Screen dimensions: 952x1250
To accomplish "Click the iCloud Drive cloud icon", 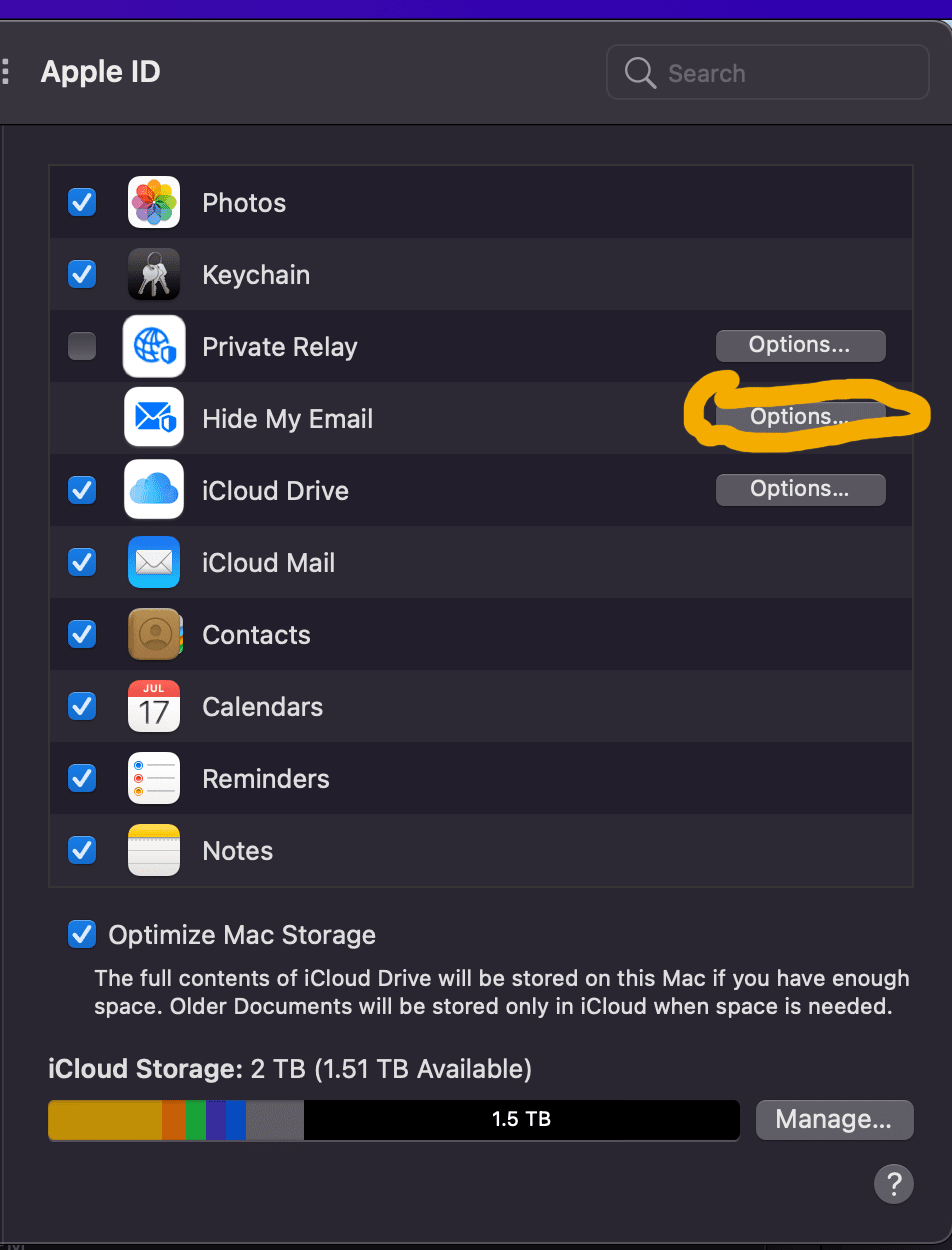I will pos(154,490).
